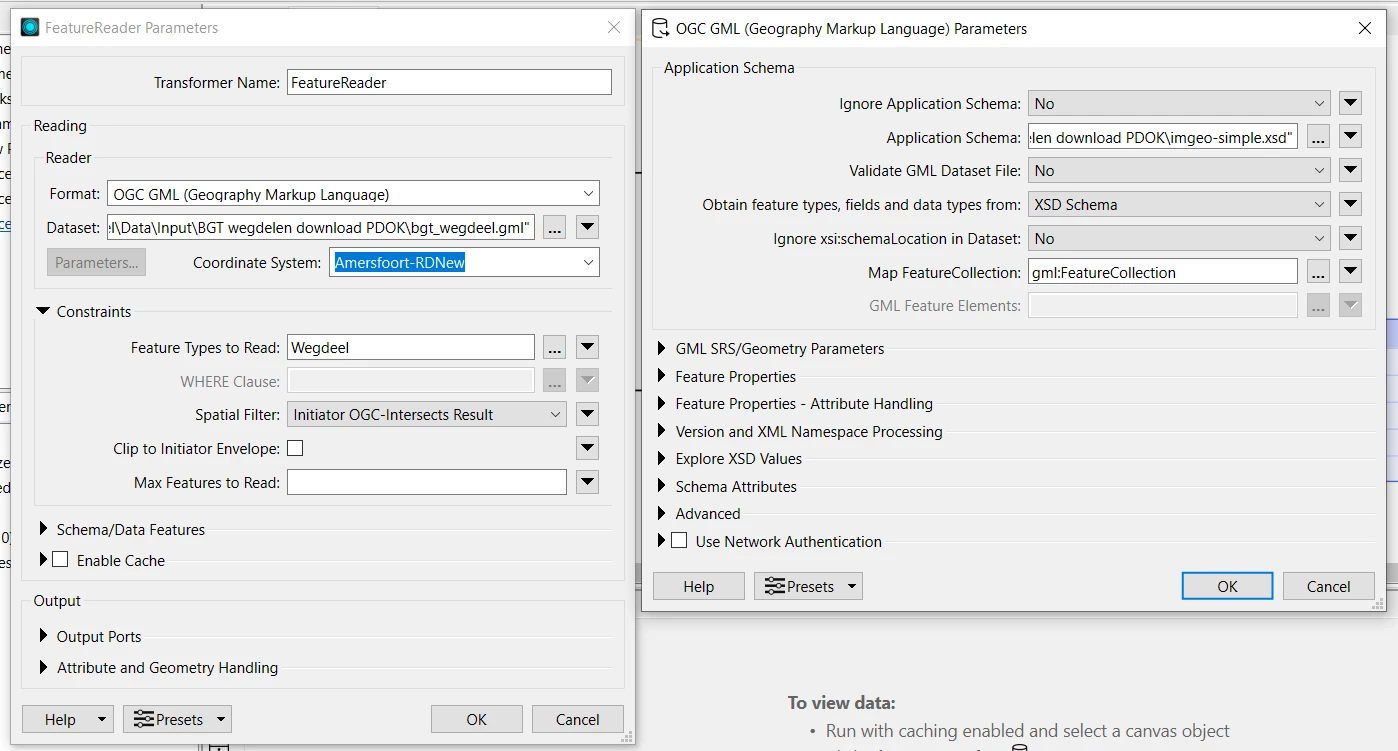The image size is (1398, 751).
Task: Collapse the Constraints section
Action: point(43,312)
